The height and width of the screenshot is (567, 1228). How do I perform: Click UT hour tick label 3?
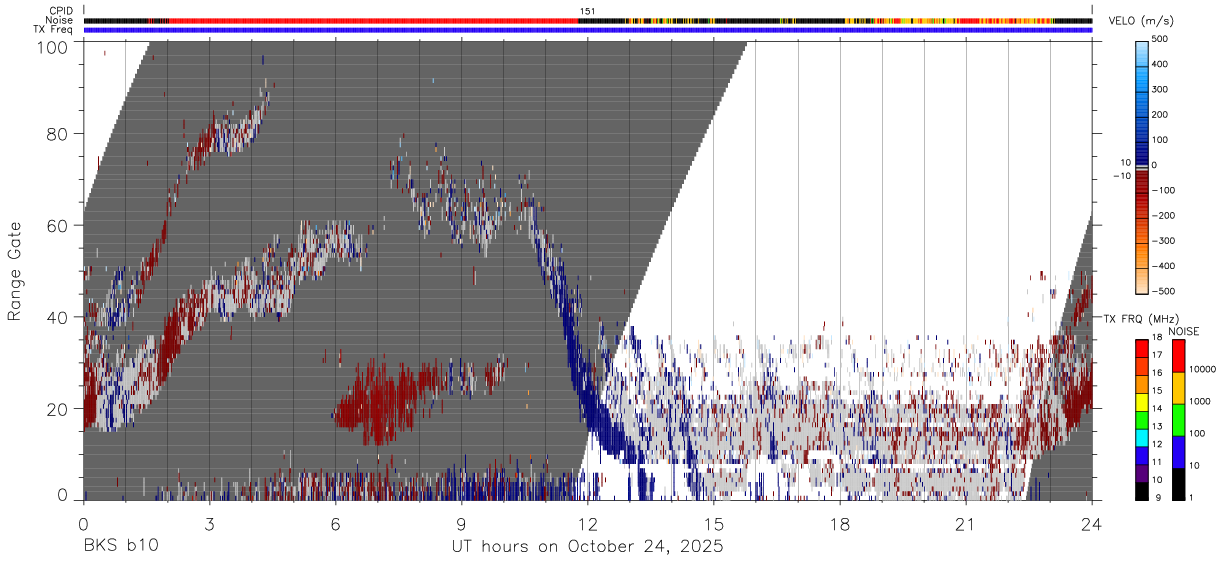click(209, 524)
